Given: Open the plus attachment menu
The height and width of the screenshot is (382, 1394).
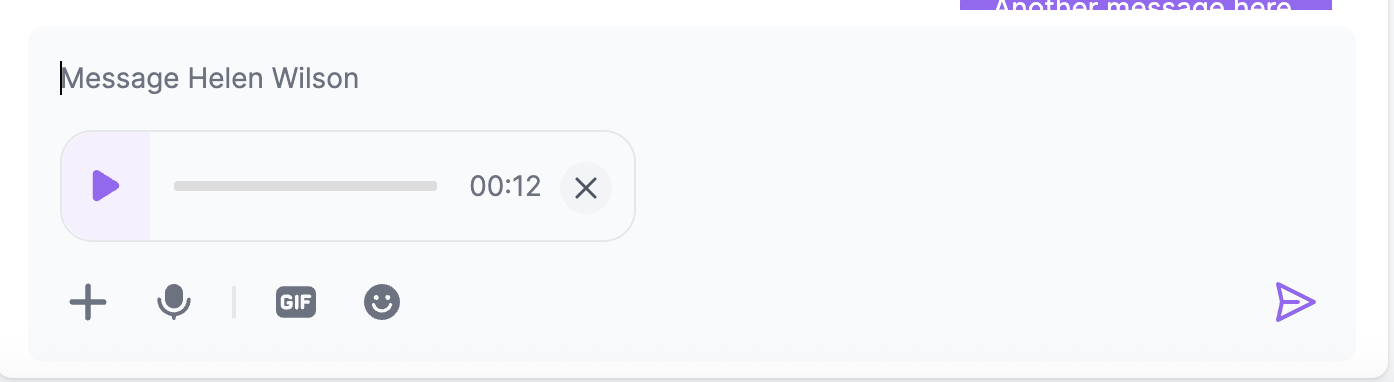Looking at the screenshot, I should (88, 301).
